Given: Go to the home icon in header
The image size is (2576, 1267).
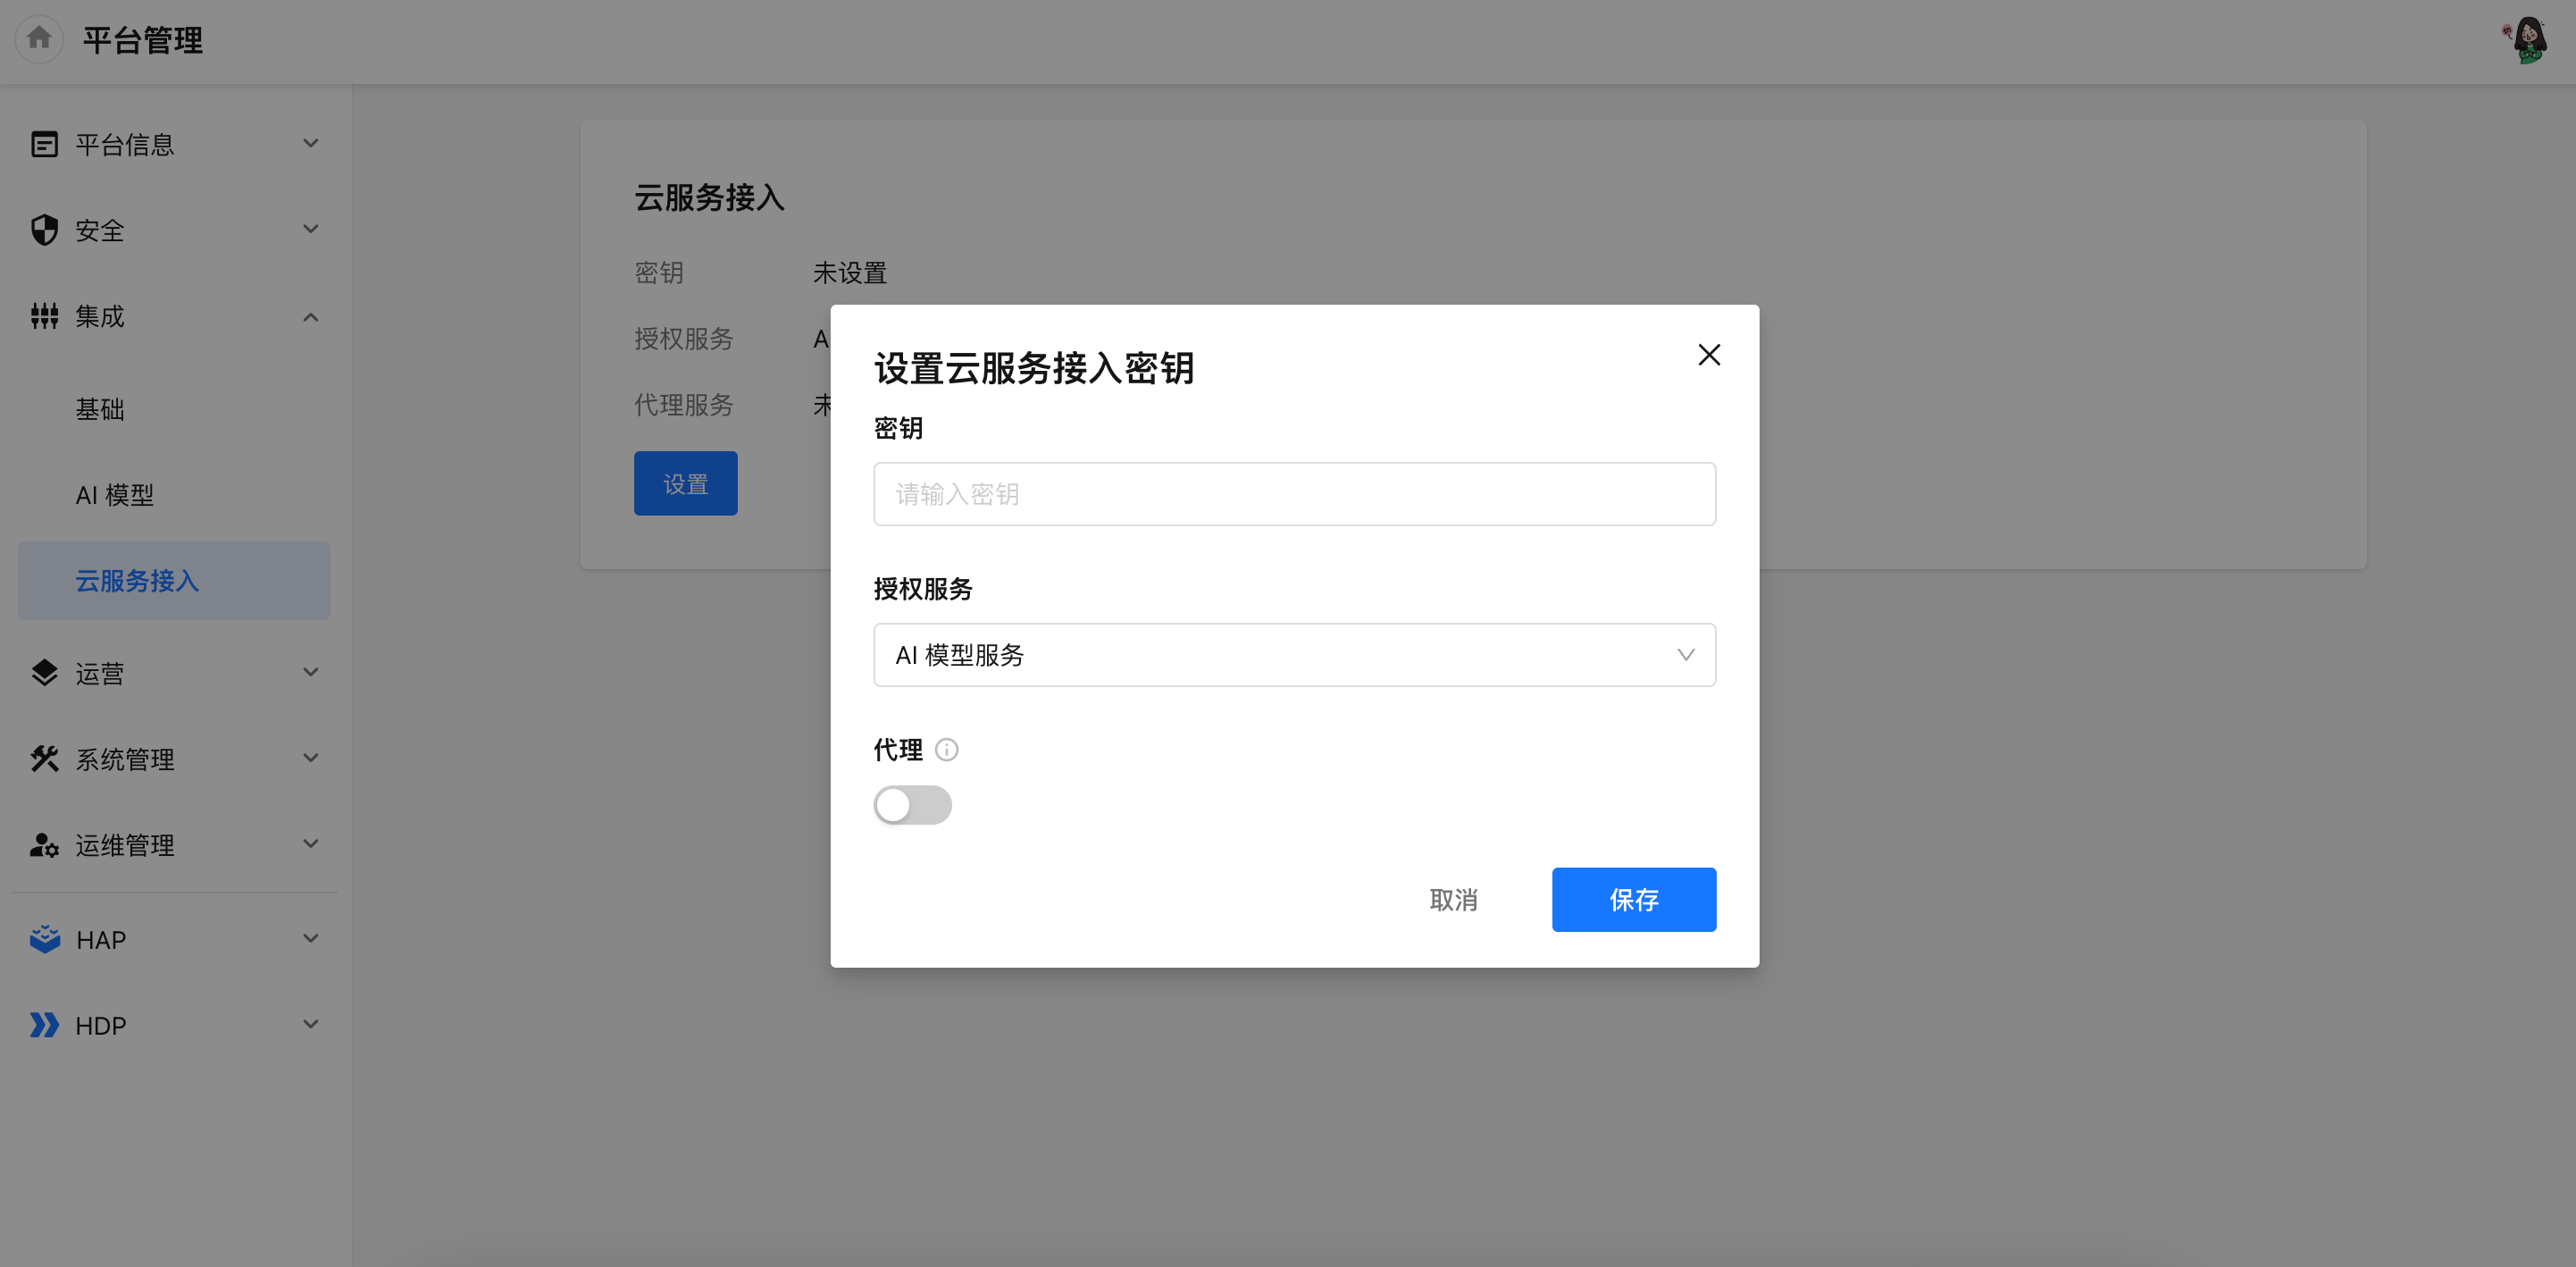Looking at the screenshot, I should tap(39, 39).
